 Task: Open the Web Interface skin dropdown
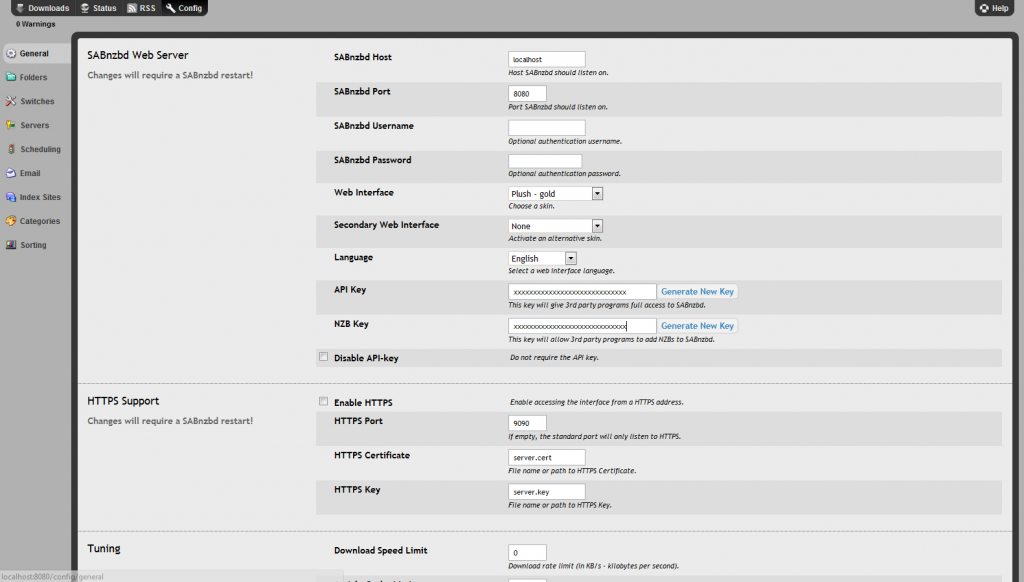556,193
